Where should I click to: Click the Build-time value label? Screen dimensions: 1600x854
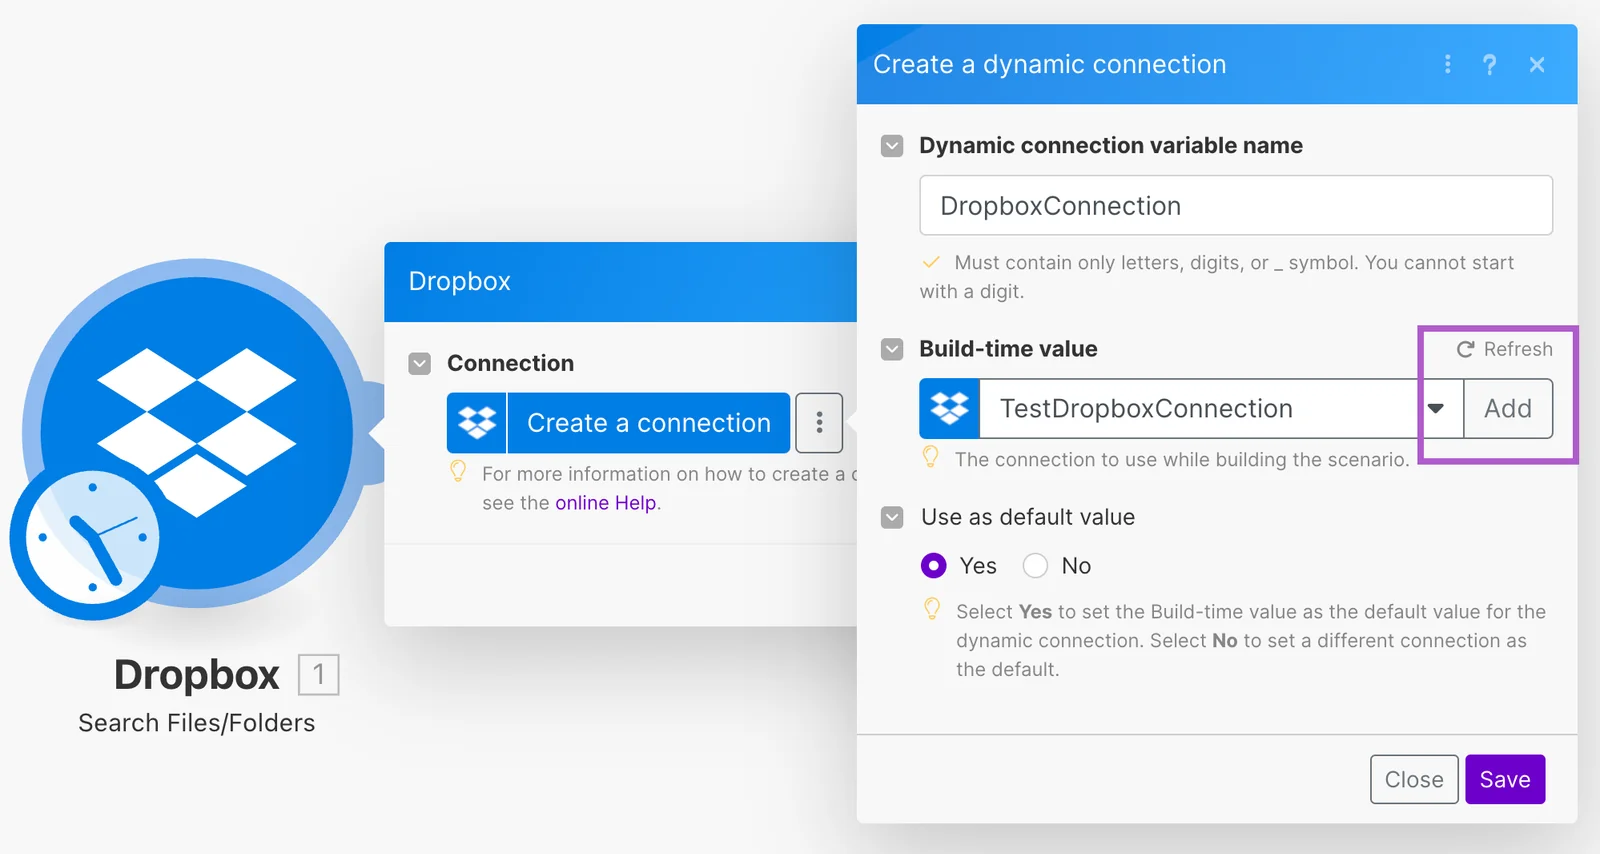coord(1008,349)
